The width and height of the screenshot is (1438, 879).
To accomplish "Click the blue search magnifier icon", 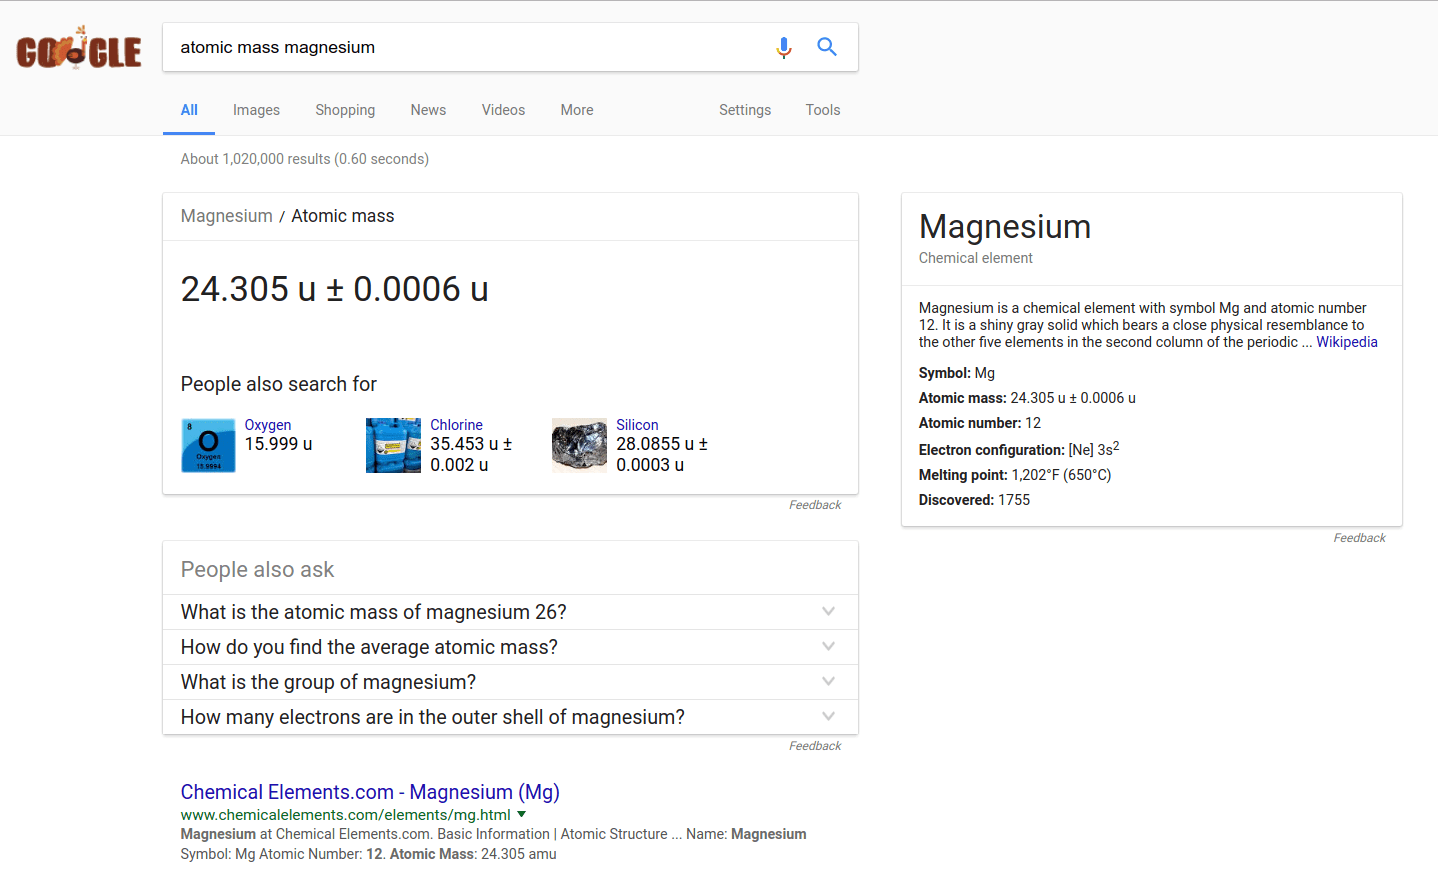I will [827, 47].
